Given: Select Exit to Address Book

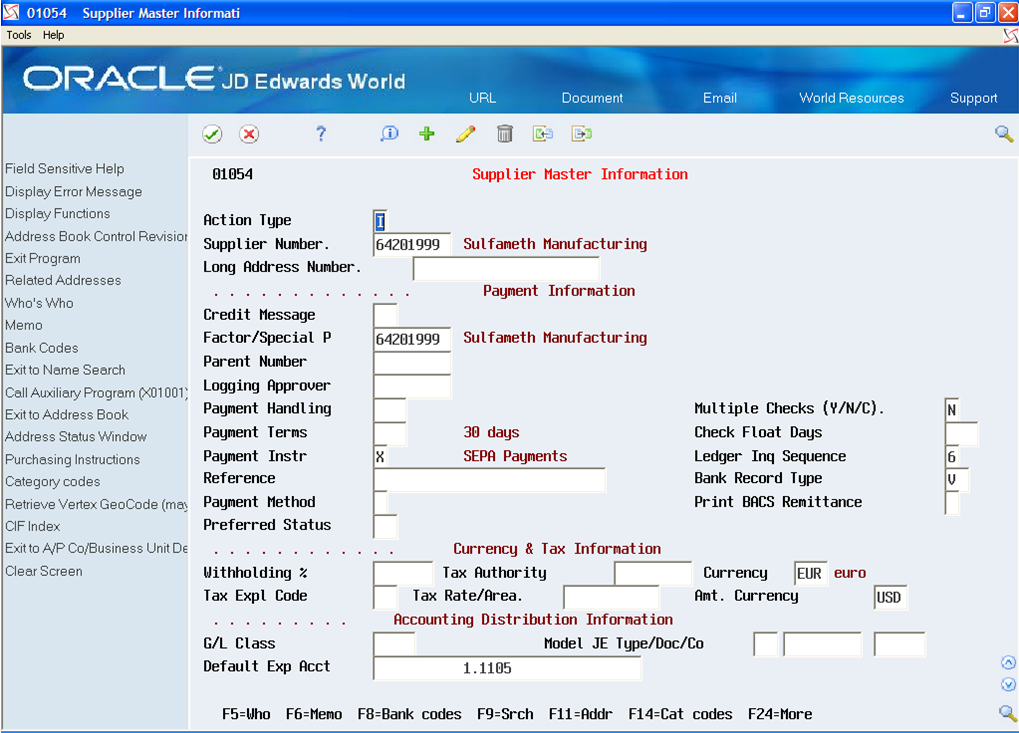Looking at the screenshot, I should [x=67, y=415].
